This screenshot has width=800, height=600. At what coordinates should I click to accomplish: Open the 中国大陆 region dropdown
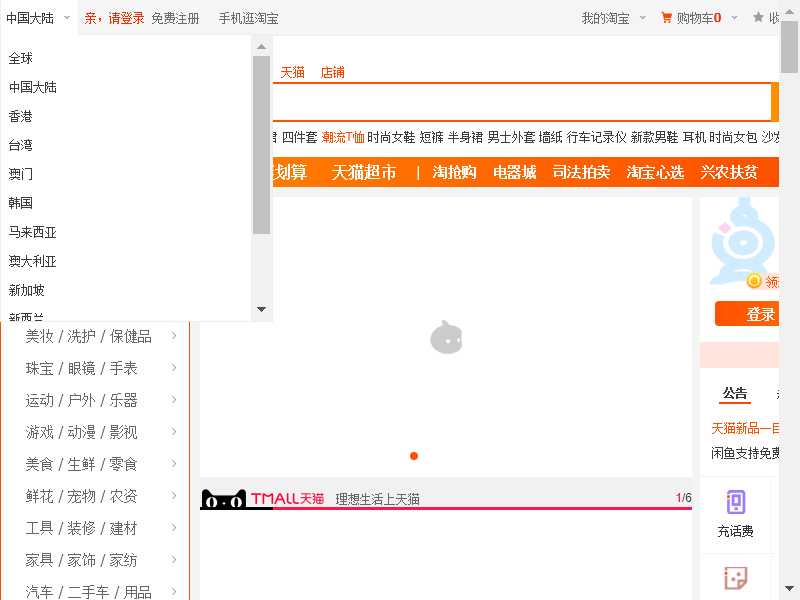click(x=38, y=18)
